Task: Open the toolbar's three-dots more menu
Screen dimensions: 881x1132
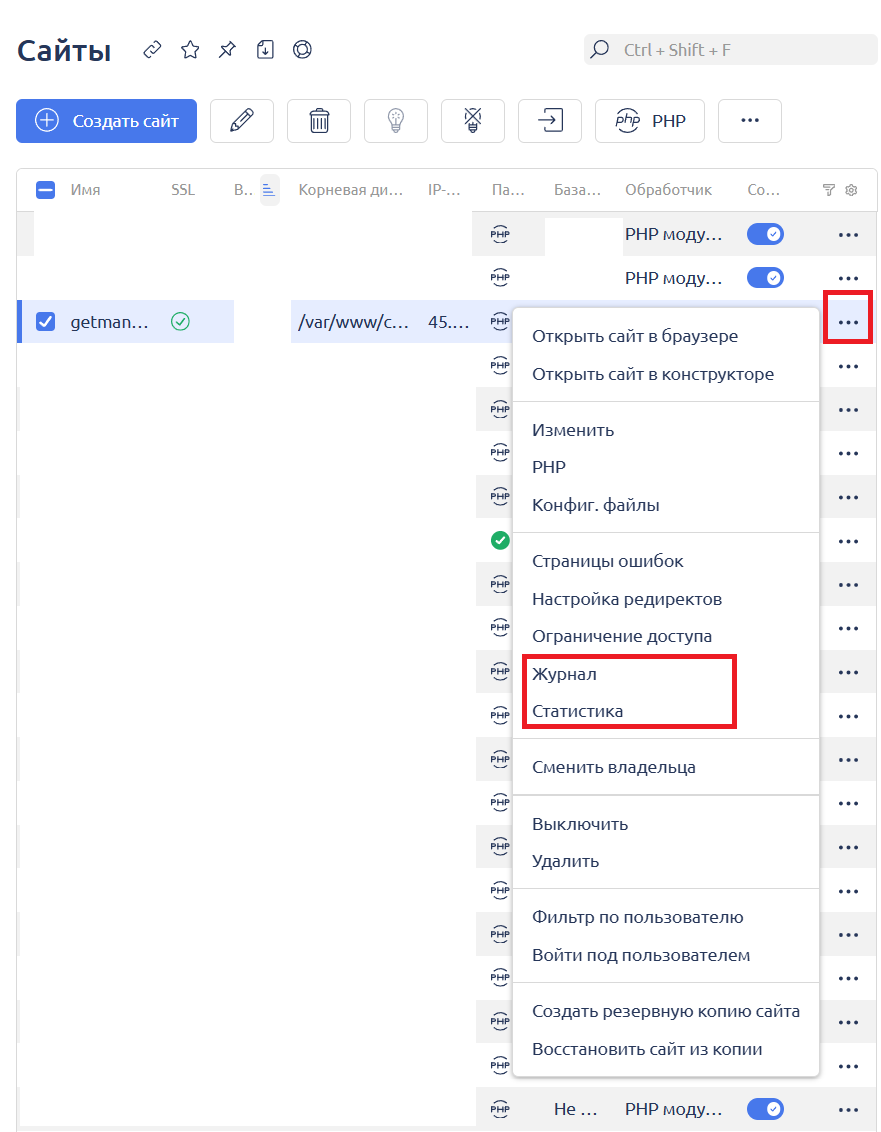Action: click(750, 121)
